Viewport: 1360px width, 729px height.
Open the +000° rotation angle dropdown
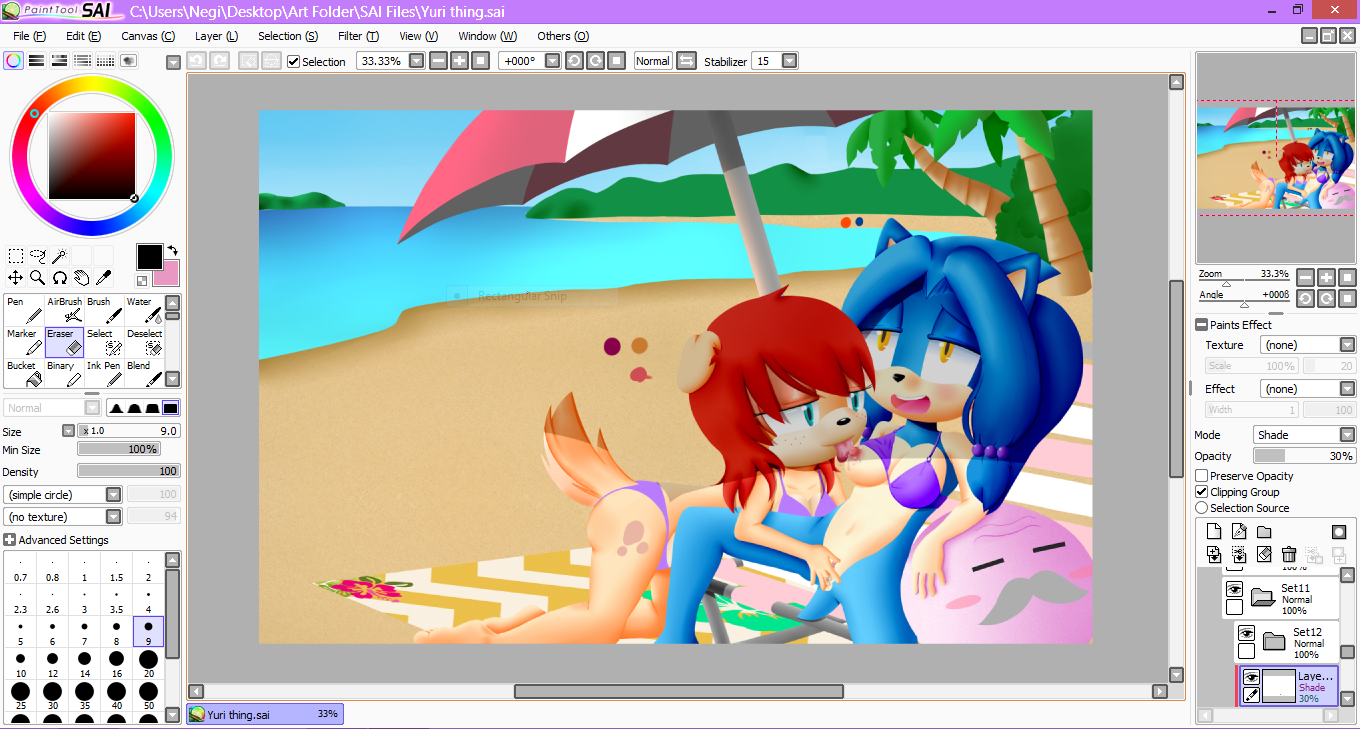[551, 61]
